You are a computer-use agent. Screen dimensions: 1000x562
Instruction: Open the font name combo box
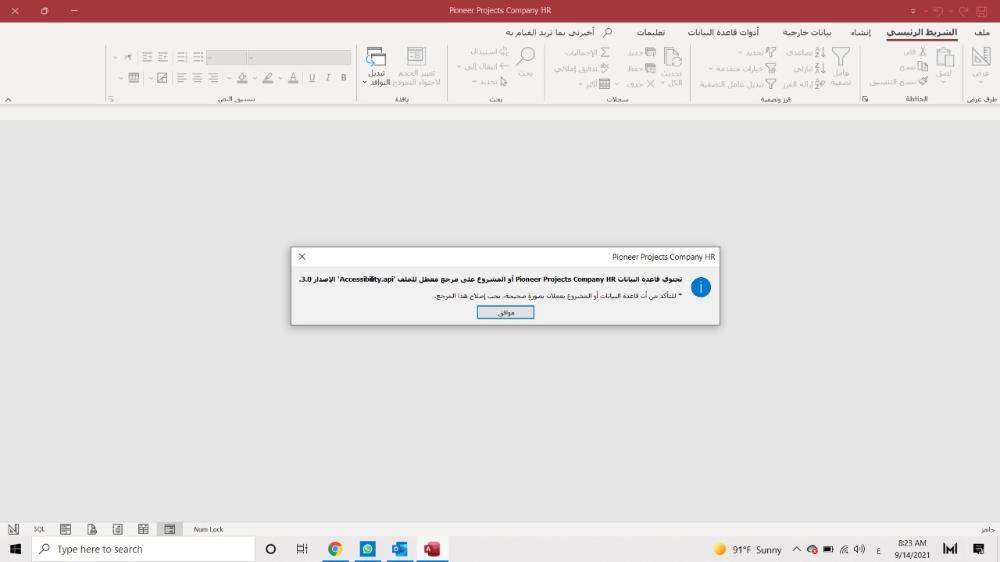click(x=299, y=57)
